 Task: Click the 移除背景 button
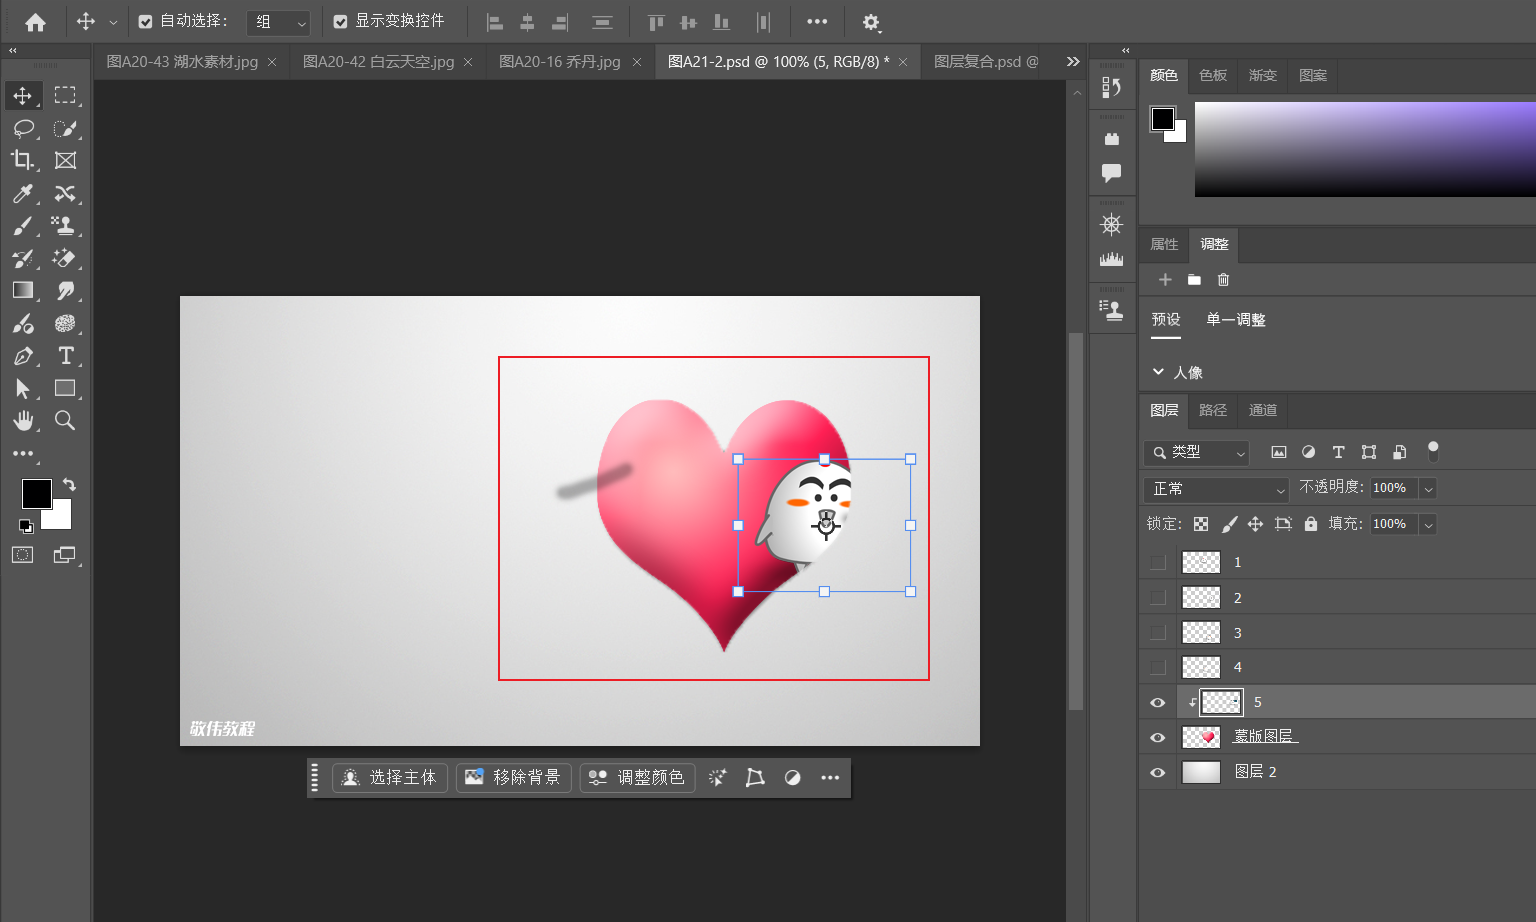514,777
